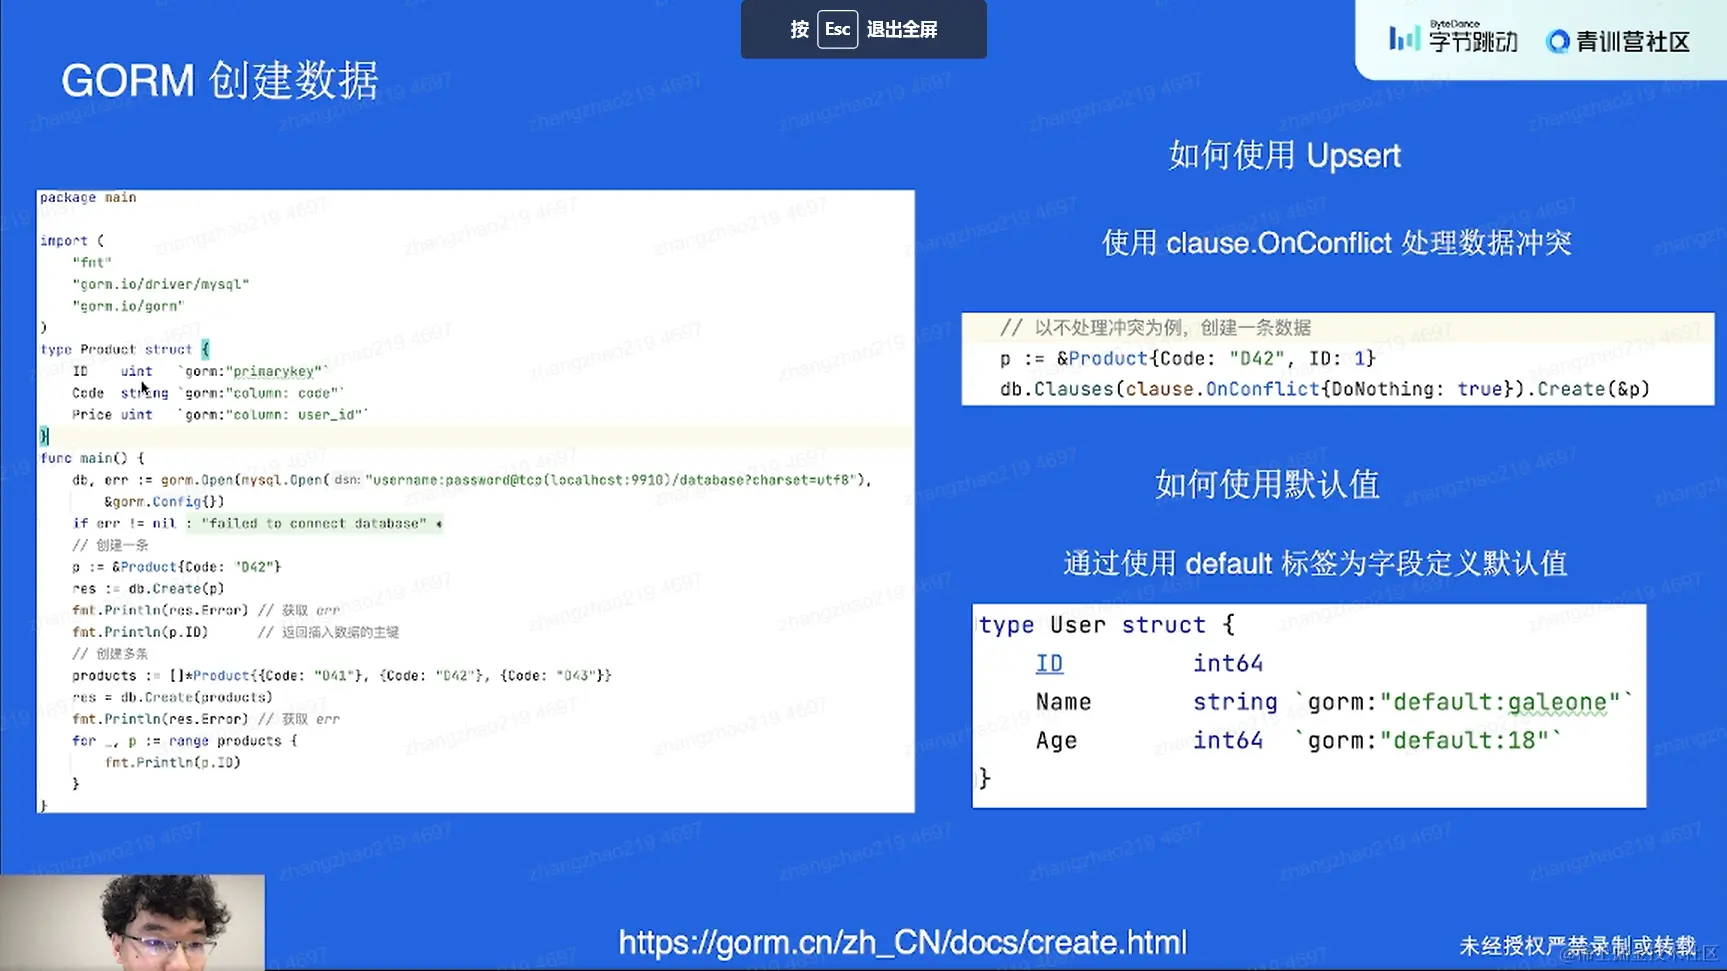
Task: Click line 'fmt.Println(p.ID)' with 返回插入数据的主键 comment
Action: 235,632
